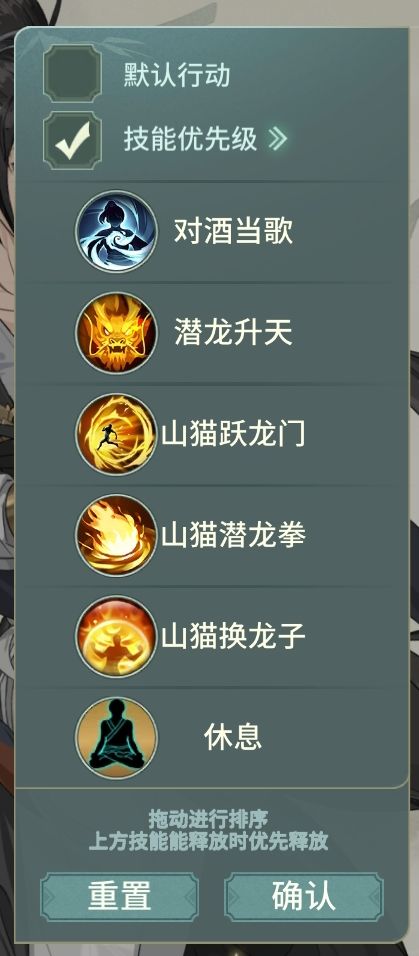This screenshot has width=419, height=956.
Task: Uncheck the 技能优先级 checkbox
Action: 73,140
